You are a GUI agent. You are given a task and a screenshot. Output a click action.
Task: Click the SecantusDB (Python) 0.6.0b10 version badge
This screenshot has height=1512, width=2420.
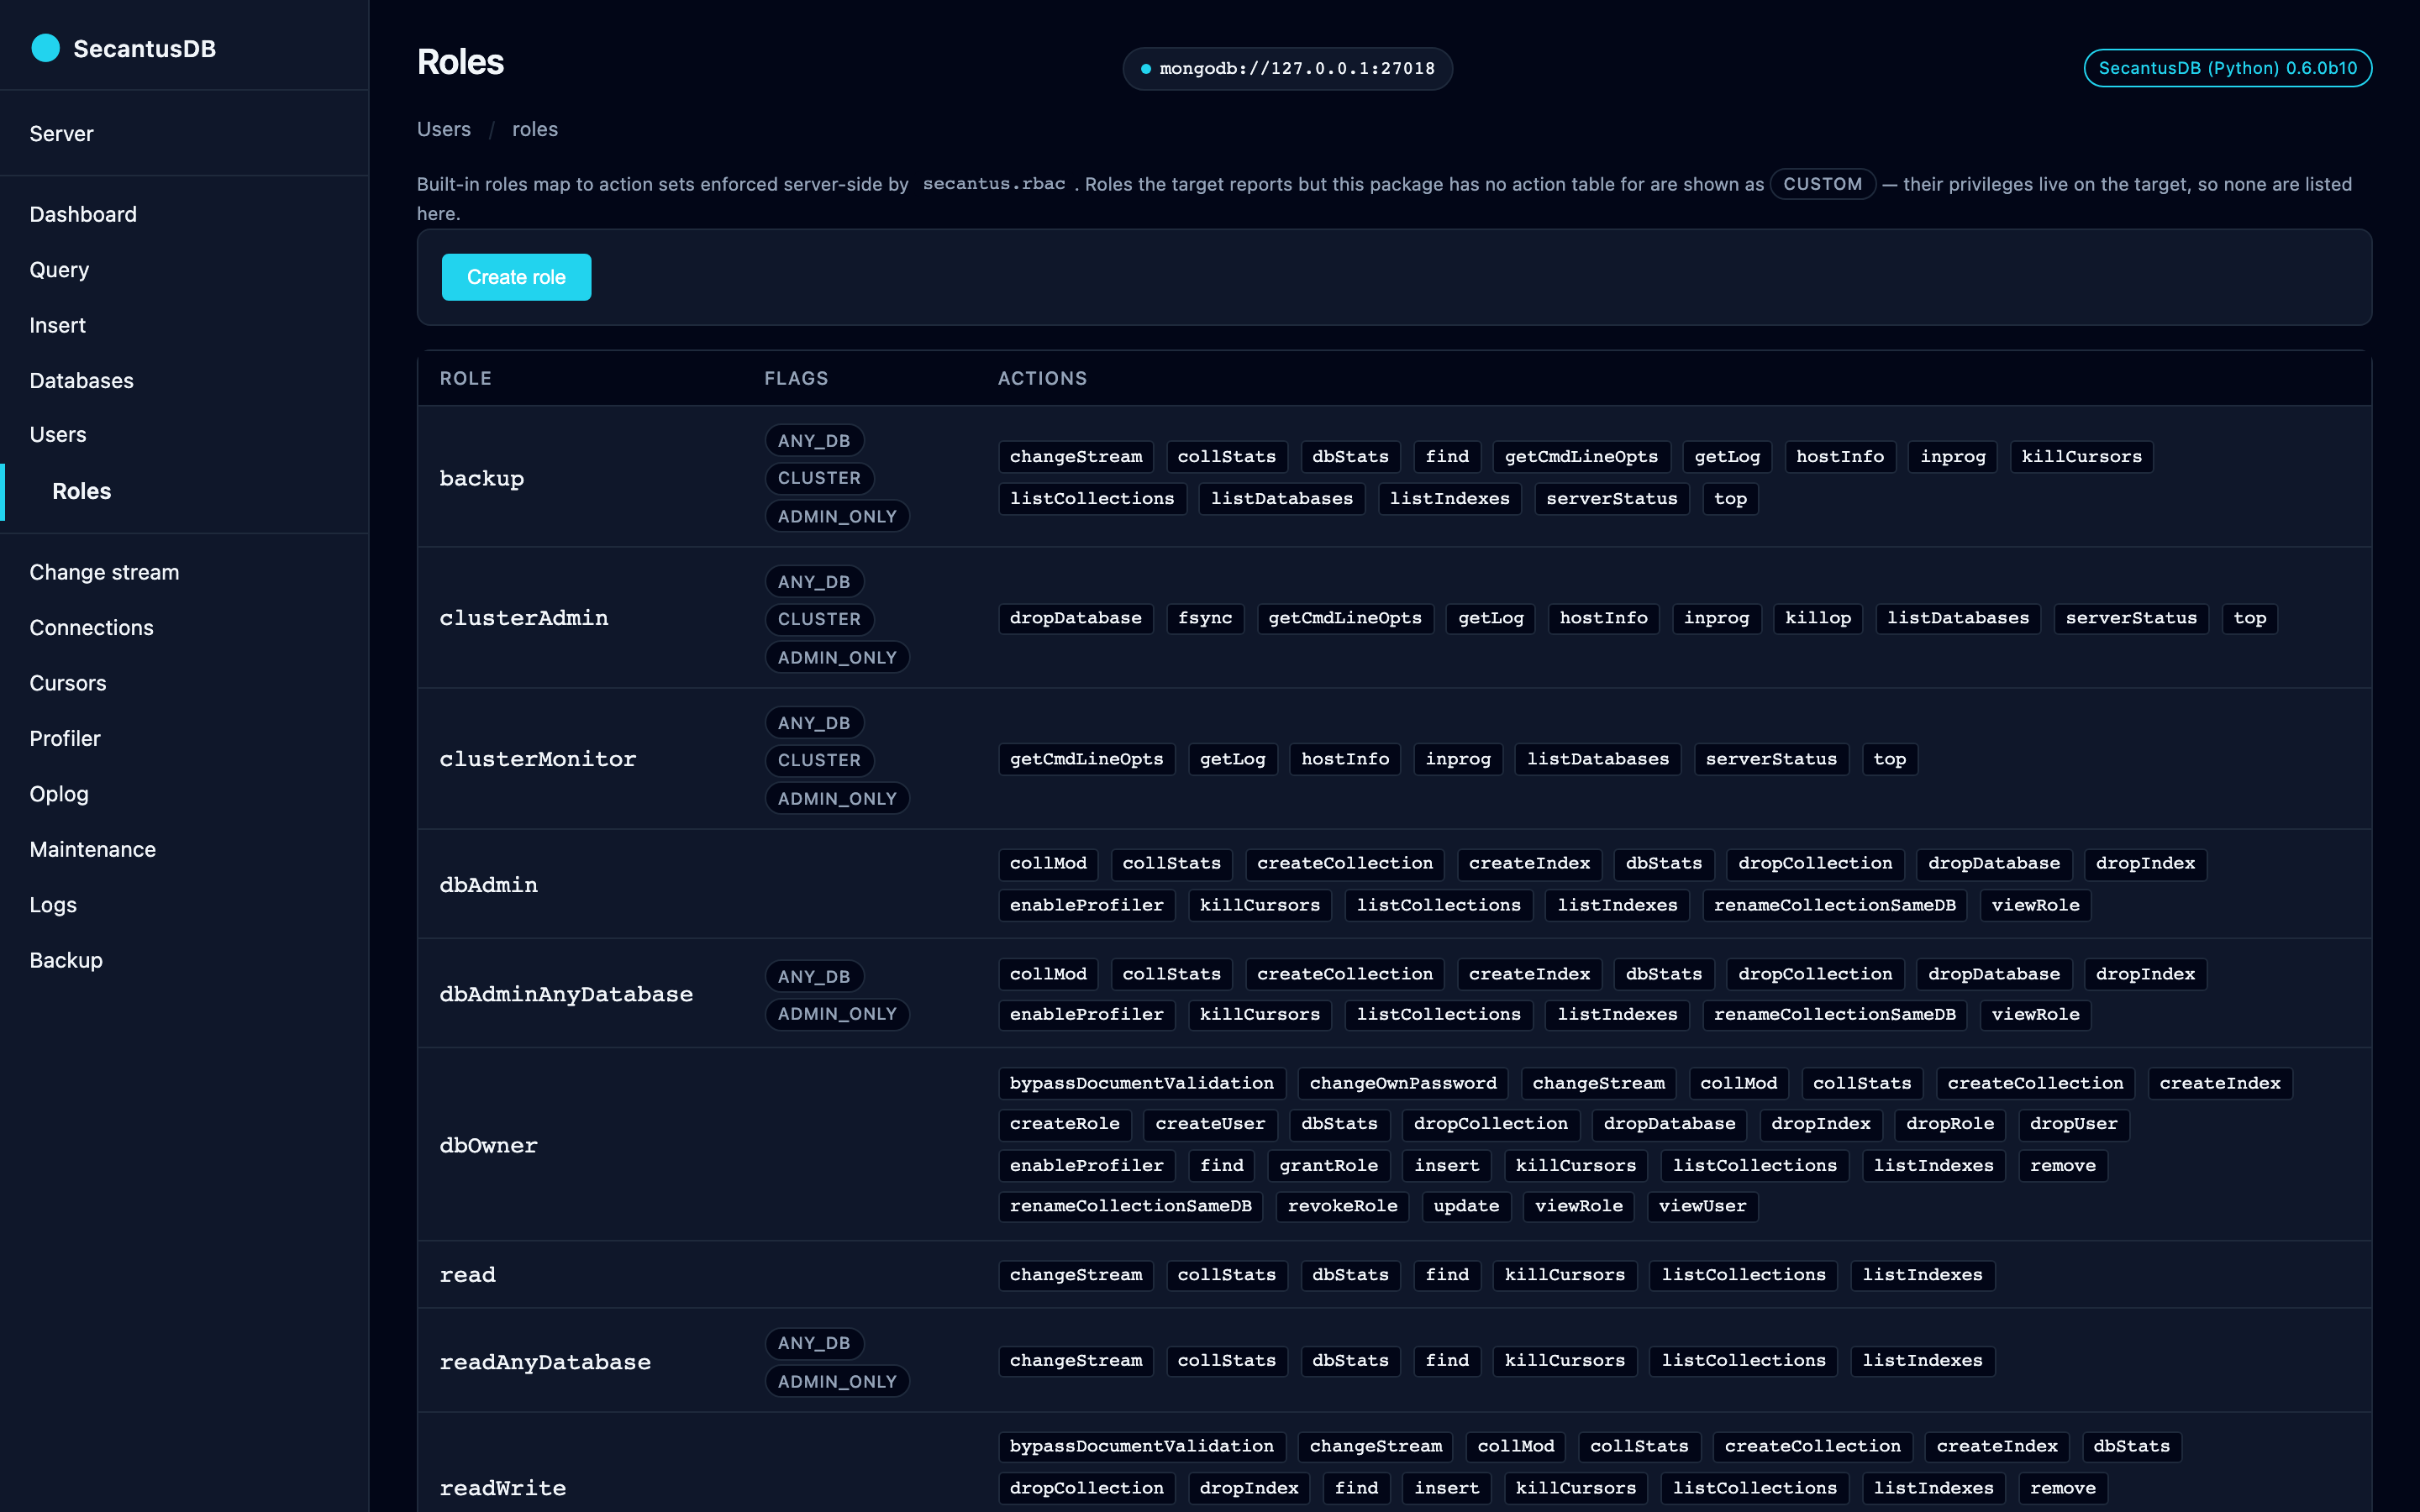tap(2227, 68)
